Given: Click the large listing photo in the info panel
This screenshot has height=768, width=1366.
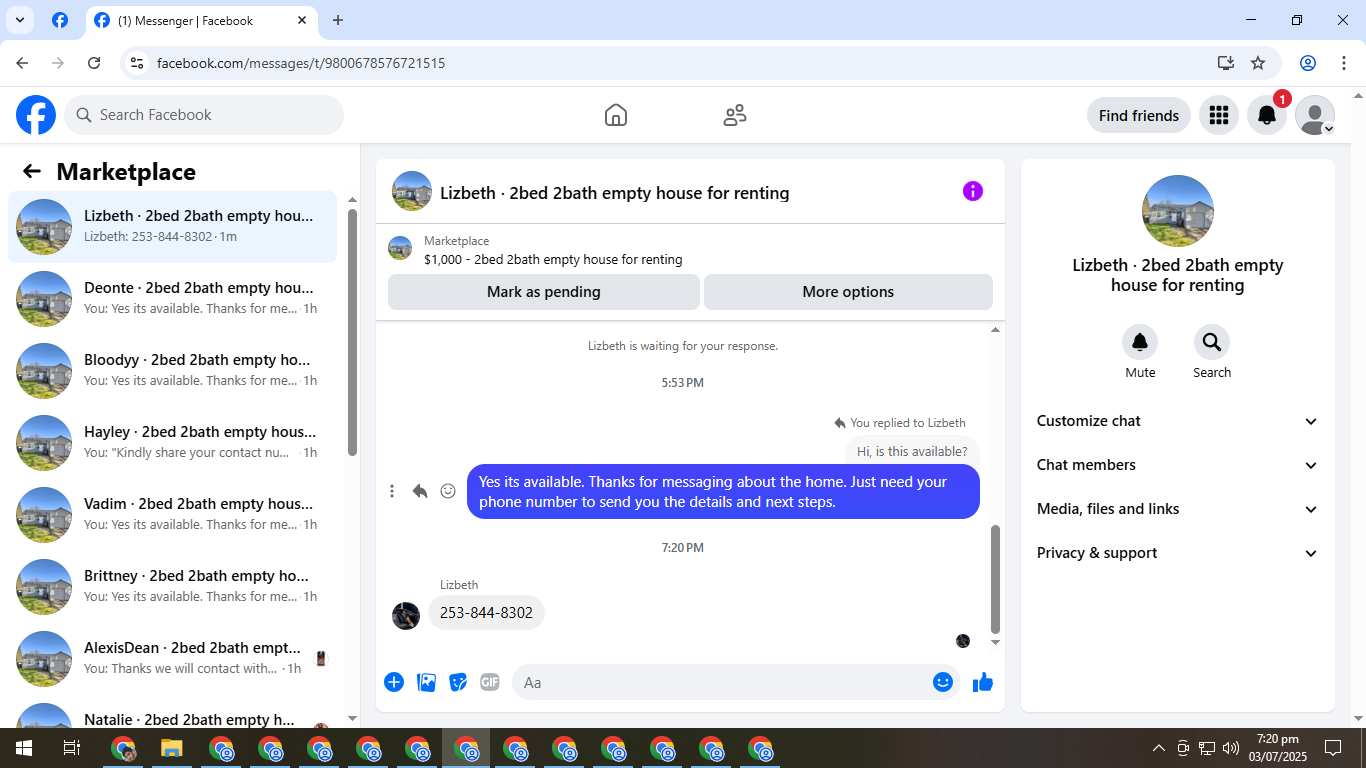Looking at the screenshot, I should pos(1178,211).
